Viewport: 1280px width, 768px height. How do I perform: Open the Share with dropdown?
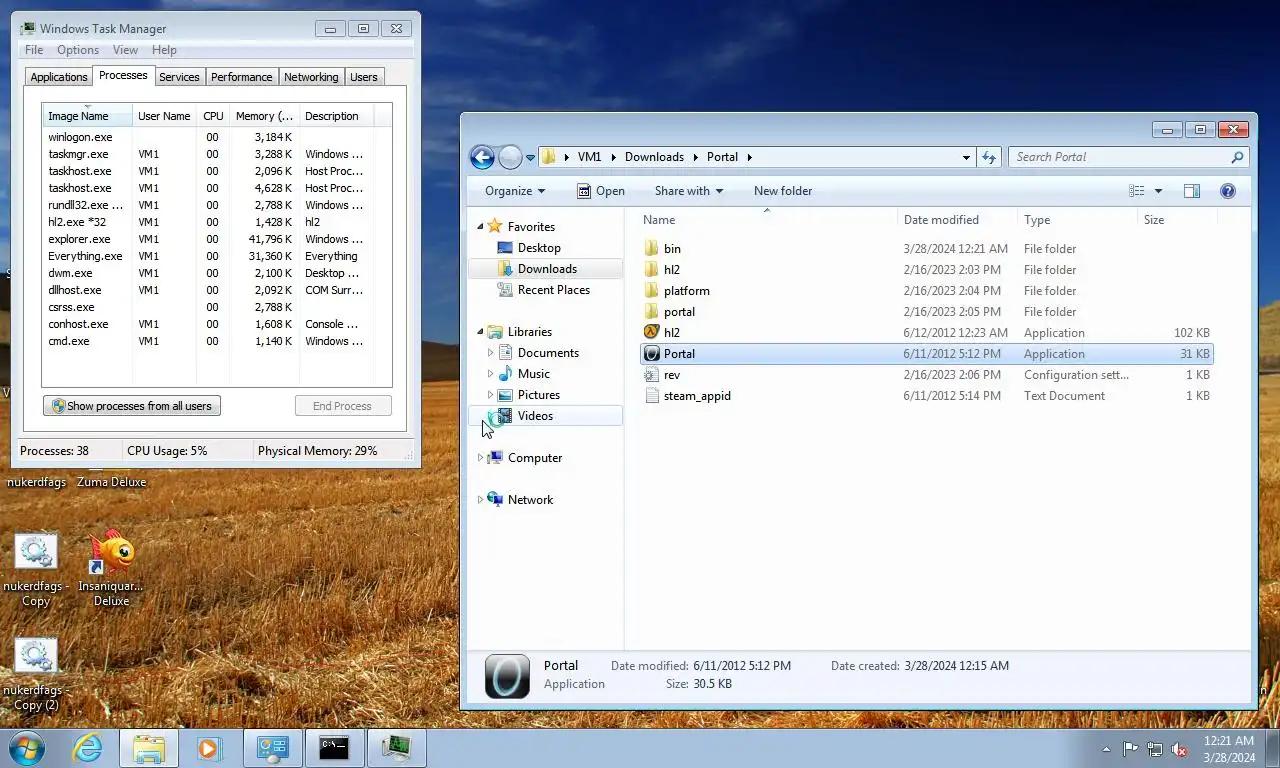tap(688, 191)
